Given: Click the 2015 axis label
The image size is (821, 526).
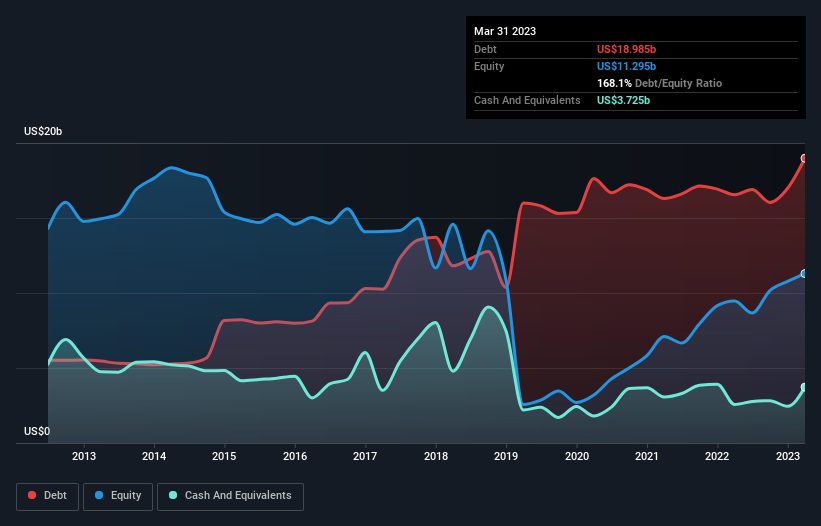Looking at the screenshot, I should [x=224, y=456].
